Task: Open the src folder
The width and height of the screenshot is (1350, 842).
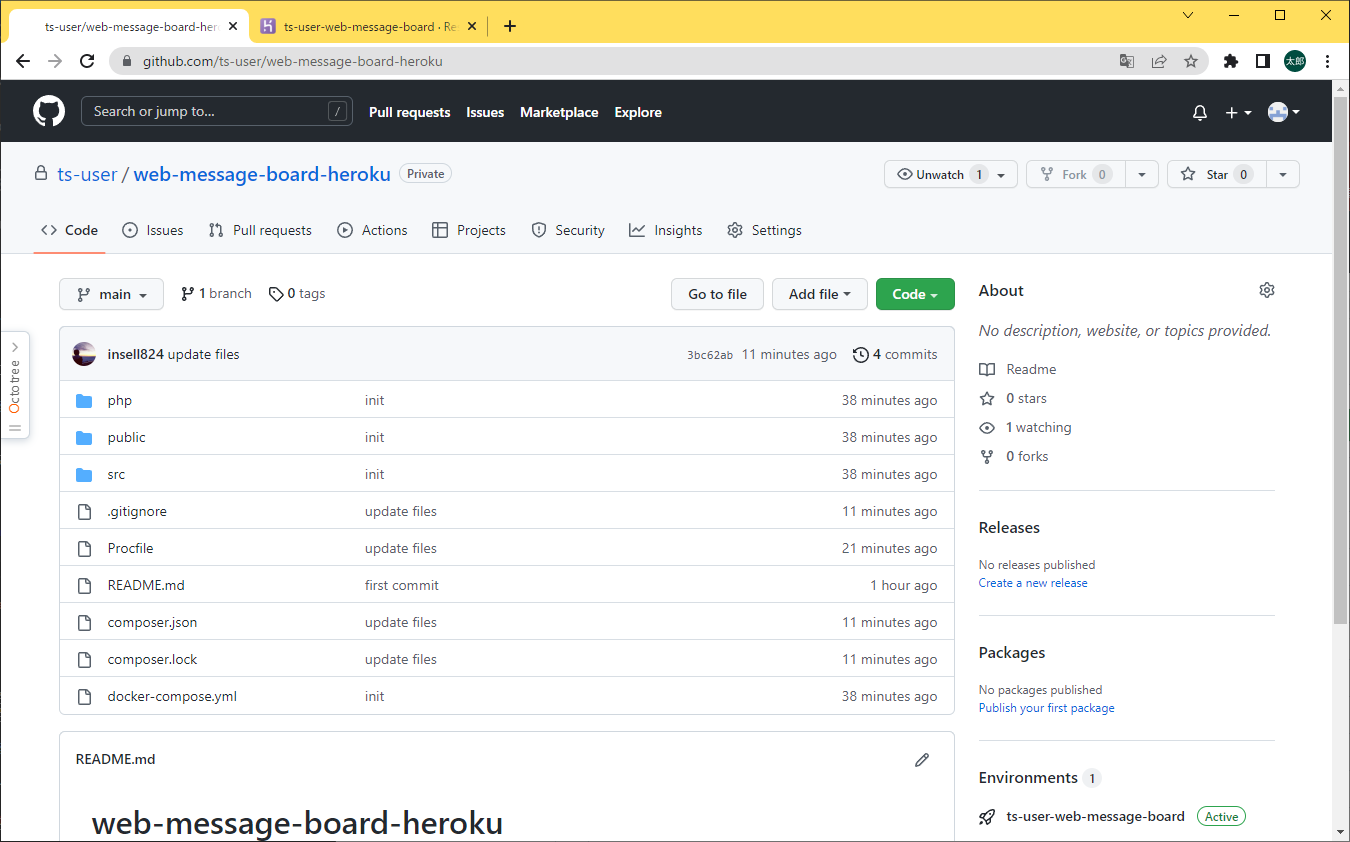Action: tap(117, 474)
